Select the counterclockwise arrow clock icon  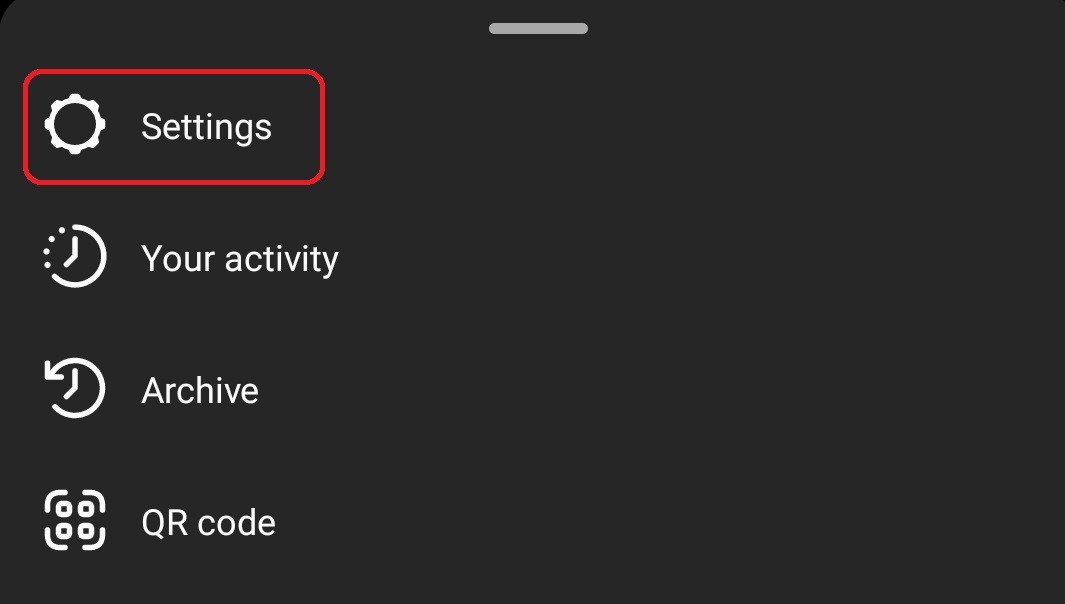click(75, 388)
